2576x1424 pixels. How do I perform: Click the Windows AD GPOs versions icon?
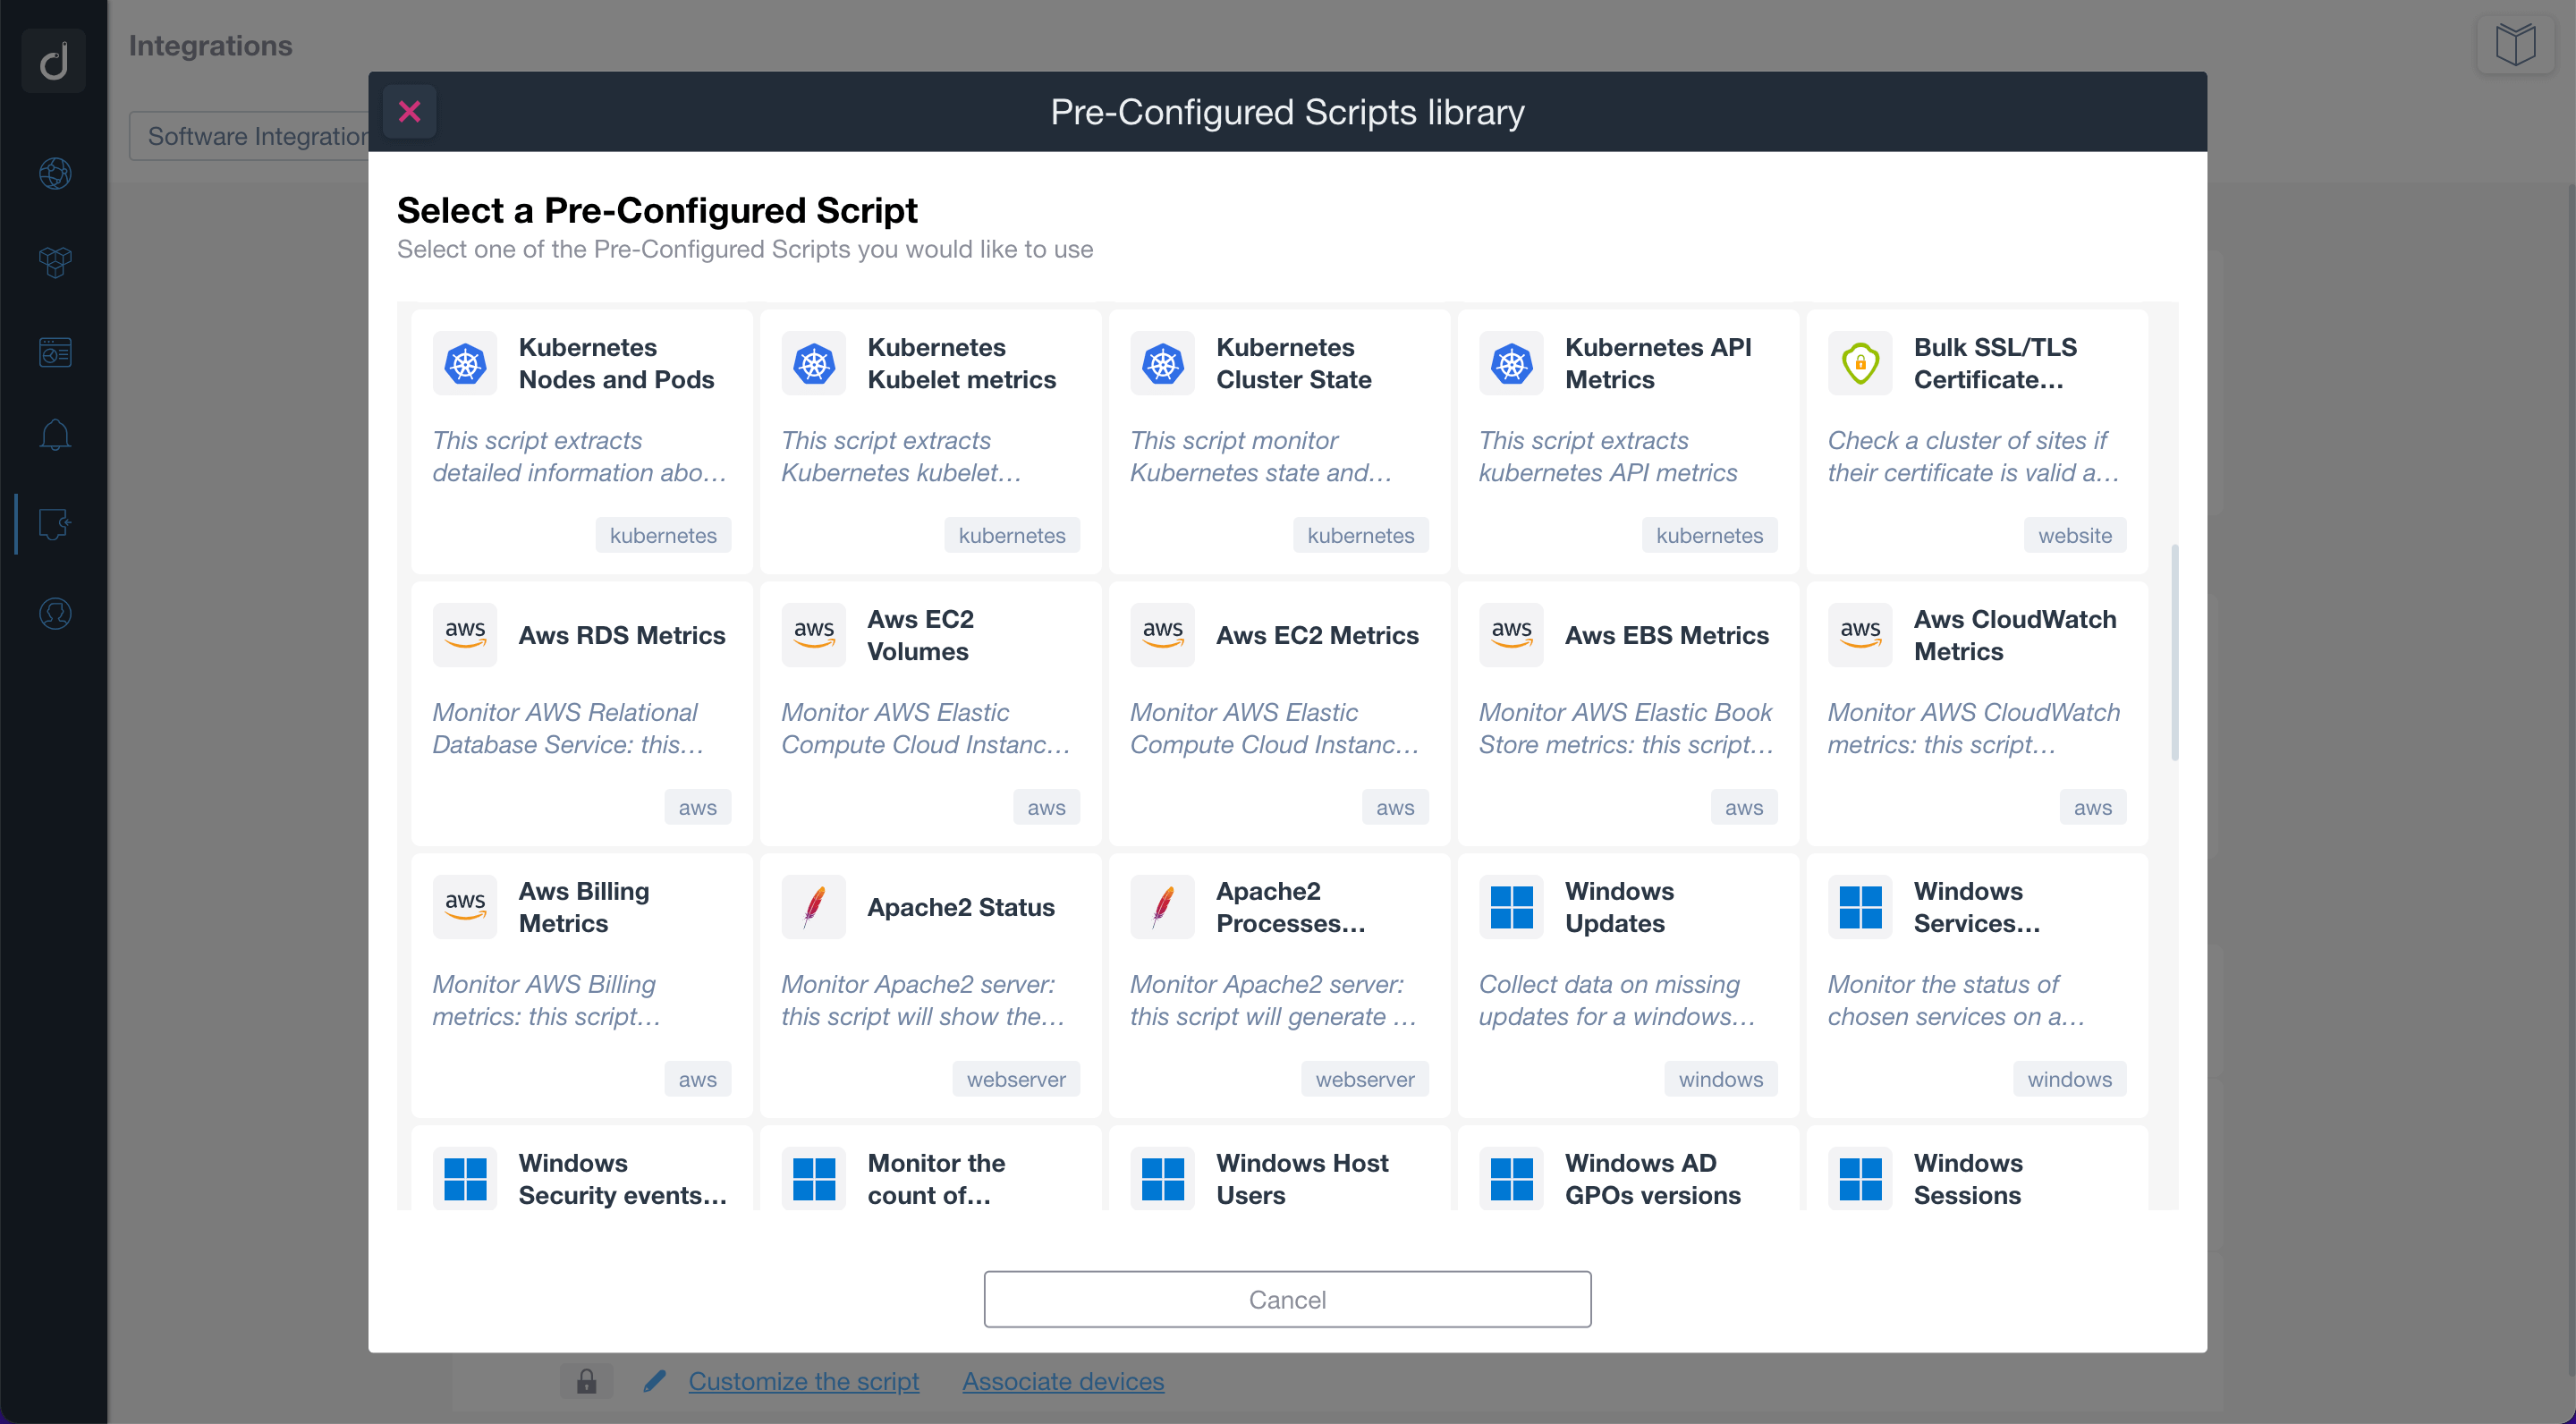(1512, 1179)
